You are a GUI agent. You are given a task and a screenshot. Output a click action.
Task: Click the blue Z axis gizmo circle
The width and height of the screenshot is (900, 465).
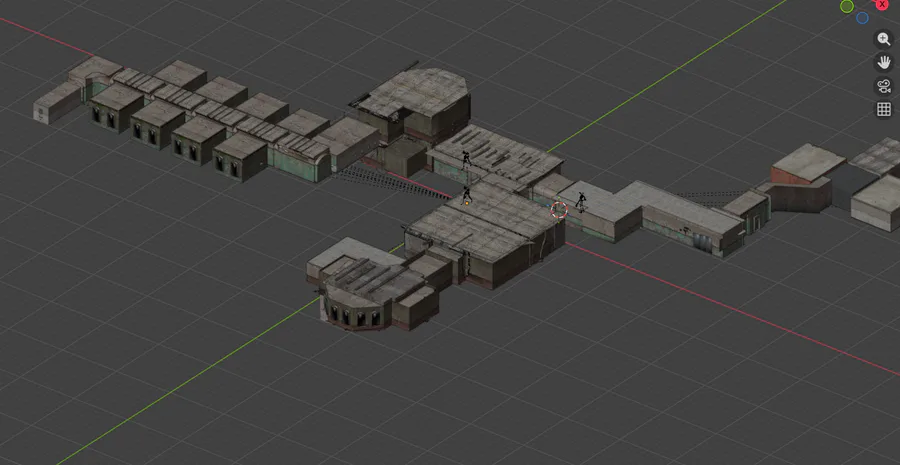pyautogui.click(x=862, y=18)
